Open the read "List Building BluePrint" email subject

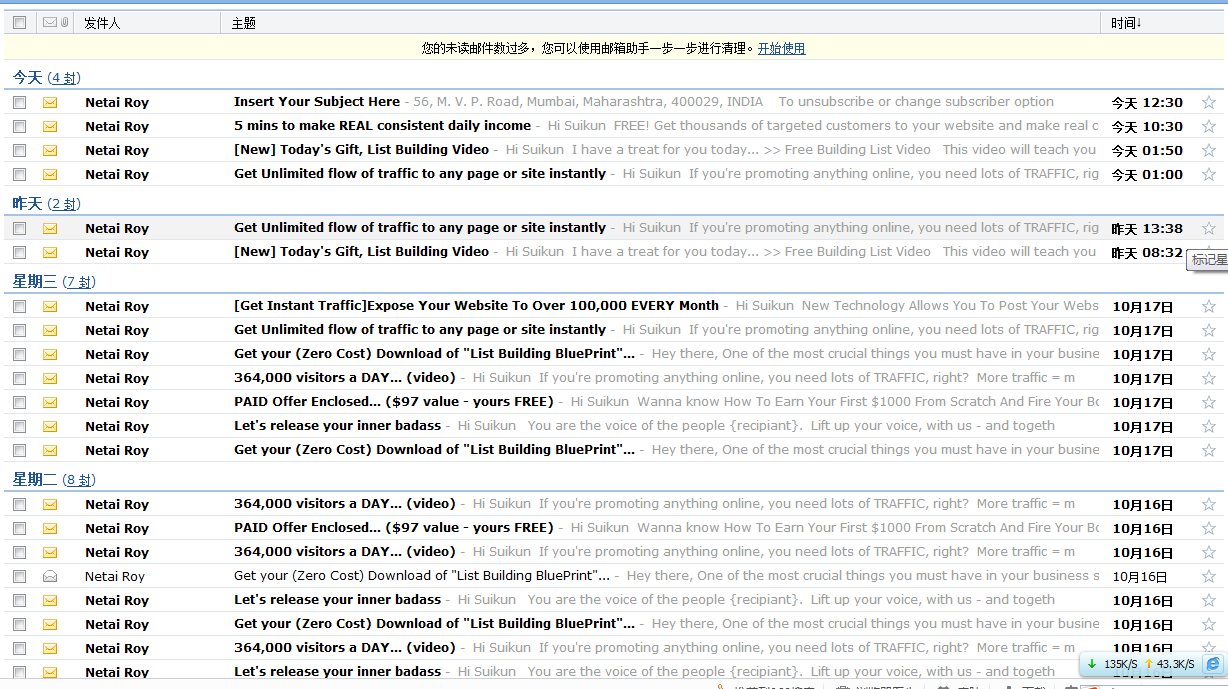422,576
